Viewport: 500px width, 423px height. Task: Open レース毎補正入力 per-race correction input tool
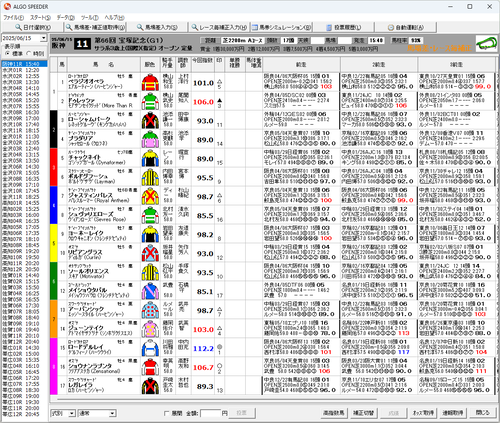click(x=219, y=27)
